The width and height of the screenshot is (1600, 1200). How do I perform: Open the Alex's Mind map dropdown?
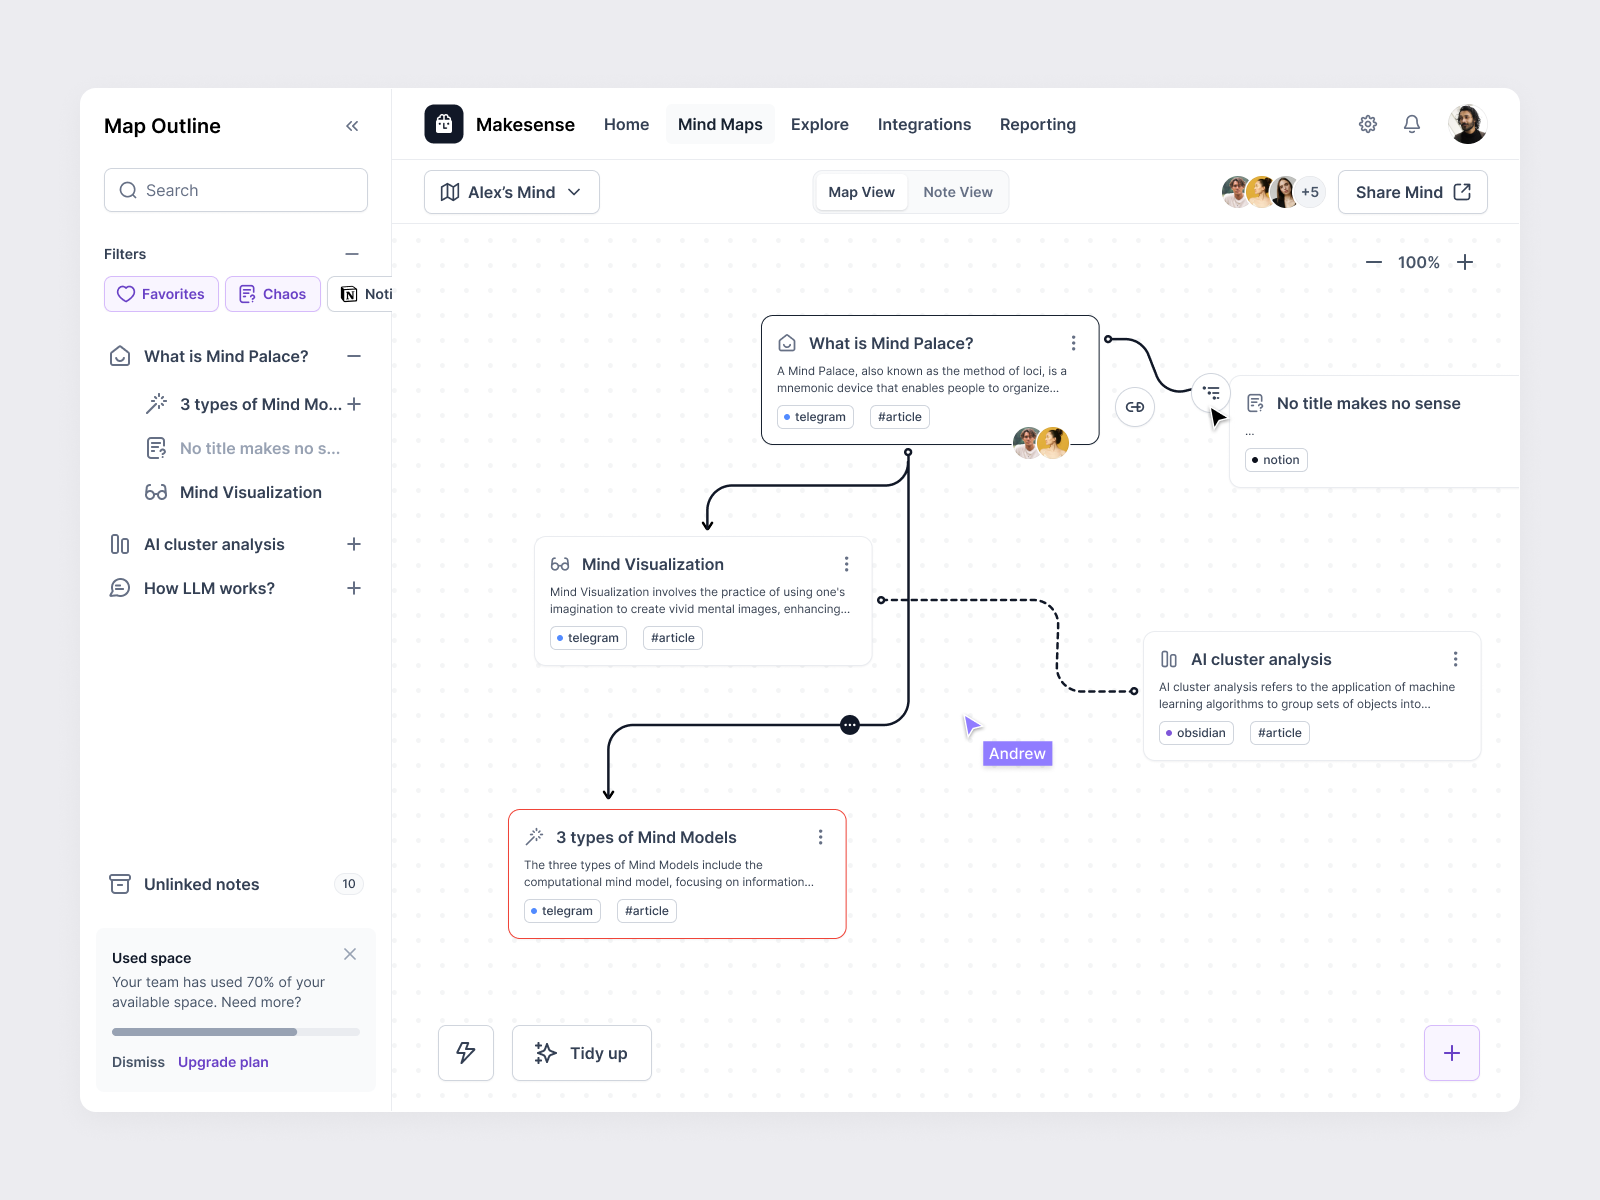[511, 191]
